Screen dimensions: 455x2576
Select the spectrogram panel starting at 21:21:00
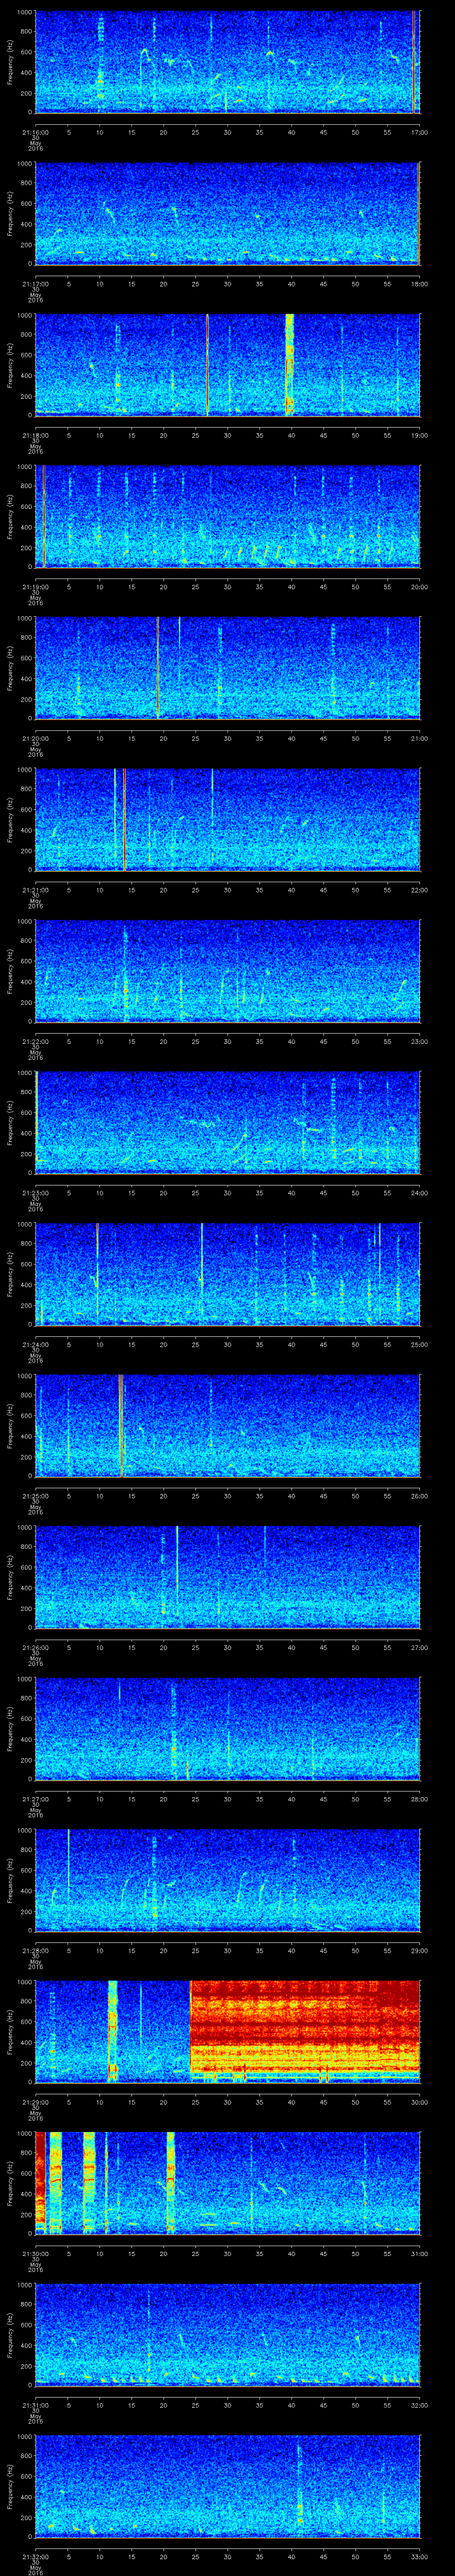pyautogui.click(x=228, y=819)
